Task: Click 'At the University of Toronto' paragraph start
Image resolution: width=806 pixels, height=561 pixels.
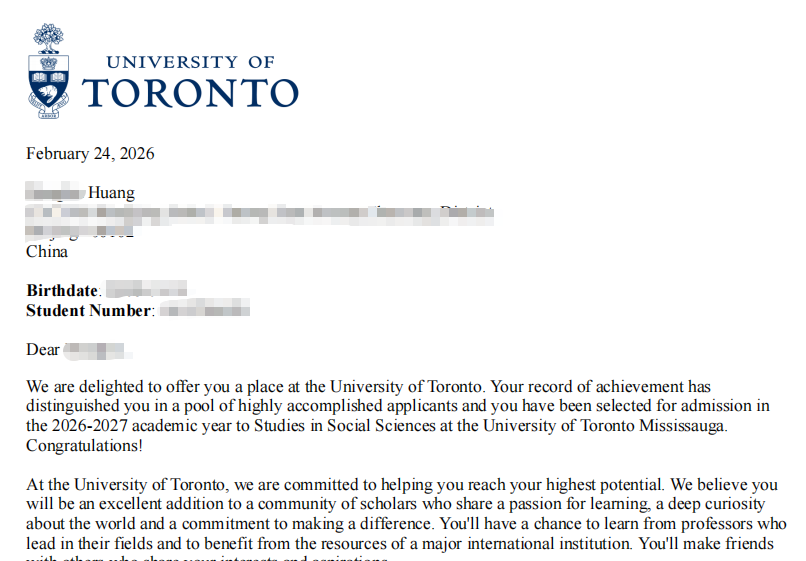Action: pos(126,485)
